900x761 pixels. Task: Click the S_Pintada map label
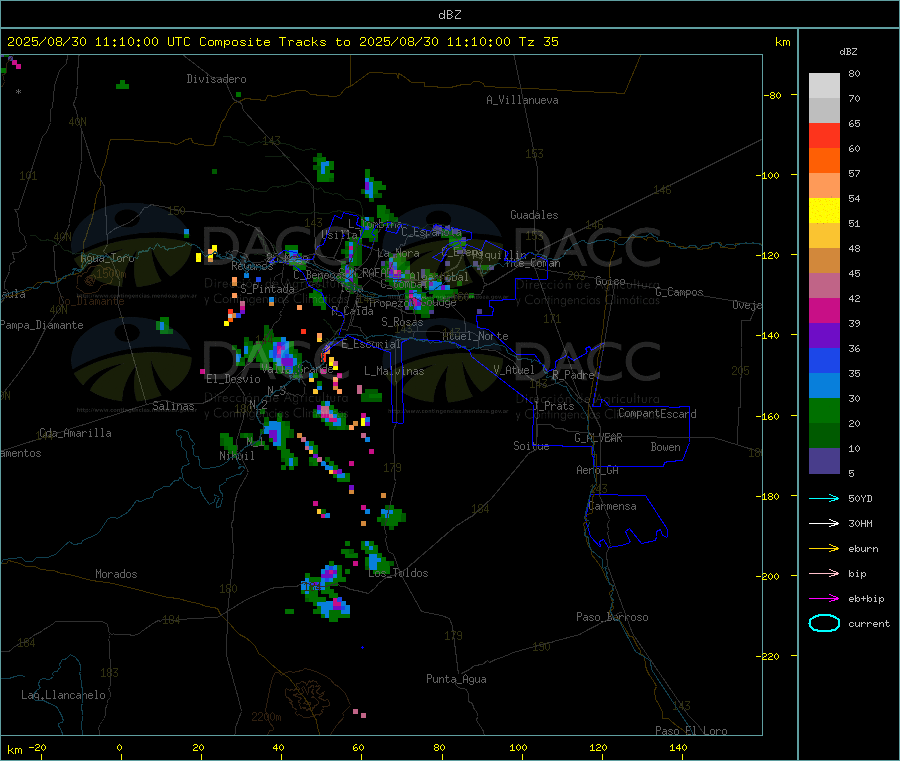point(267,289)
